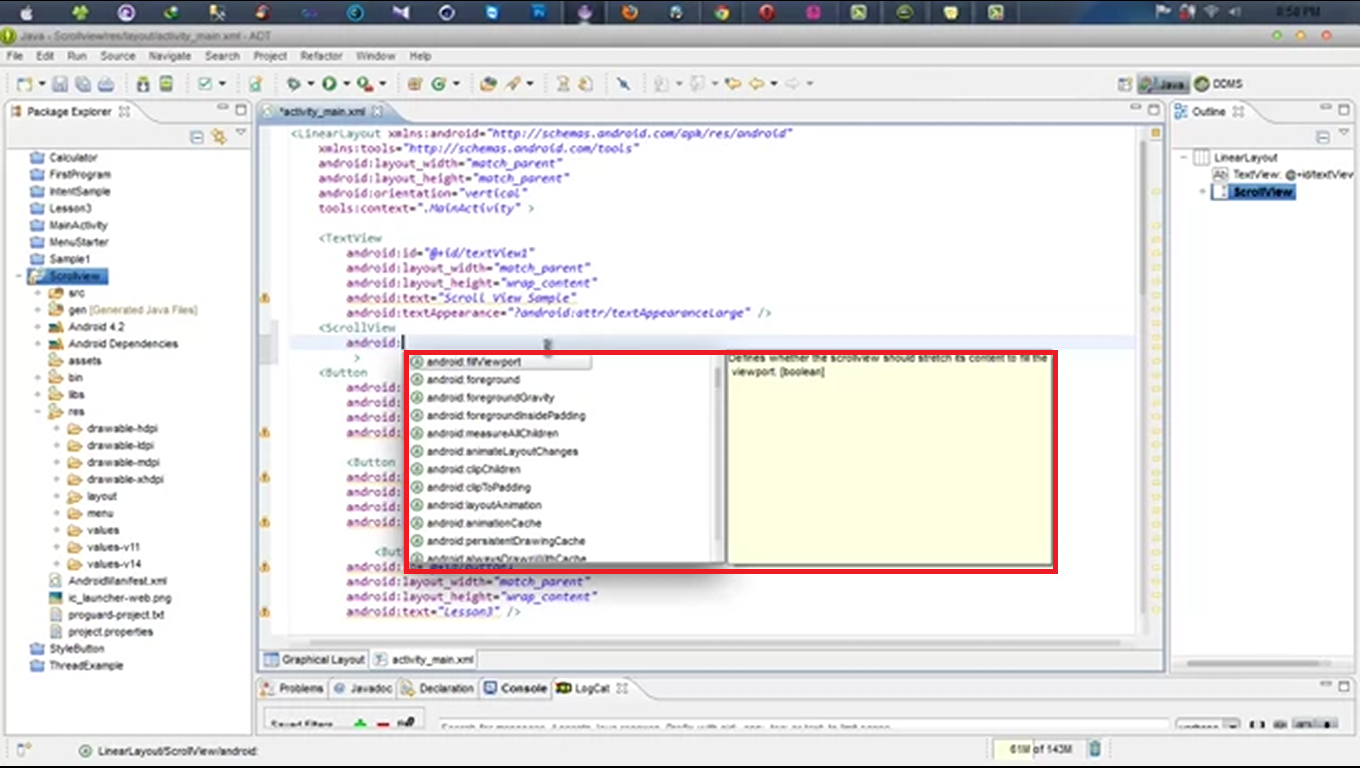The height and width of the screenshot is (768, 1360).
Task: Open the Android Virtual Device Manager icon
Action: tap(166, 84)
